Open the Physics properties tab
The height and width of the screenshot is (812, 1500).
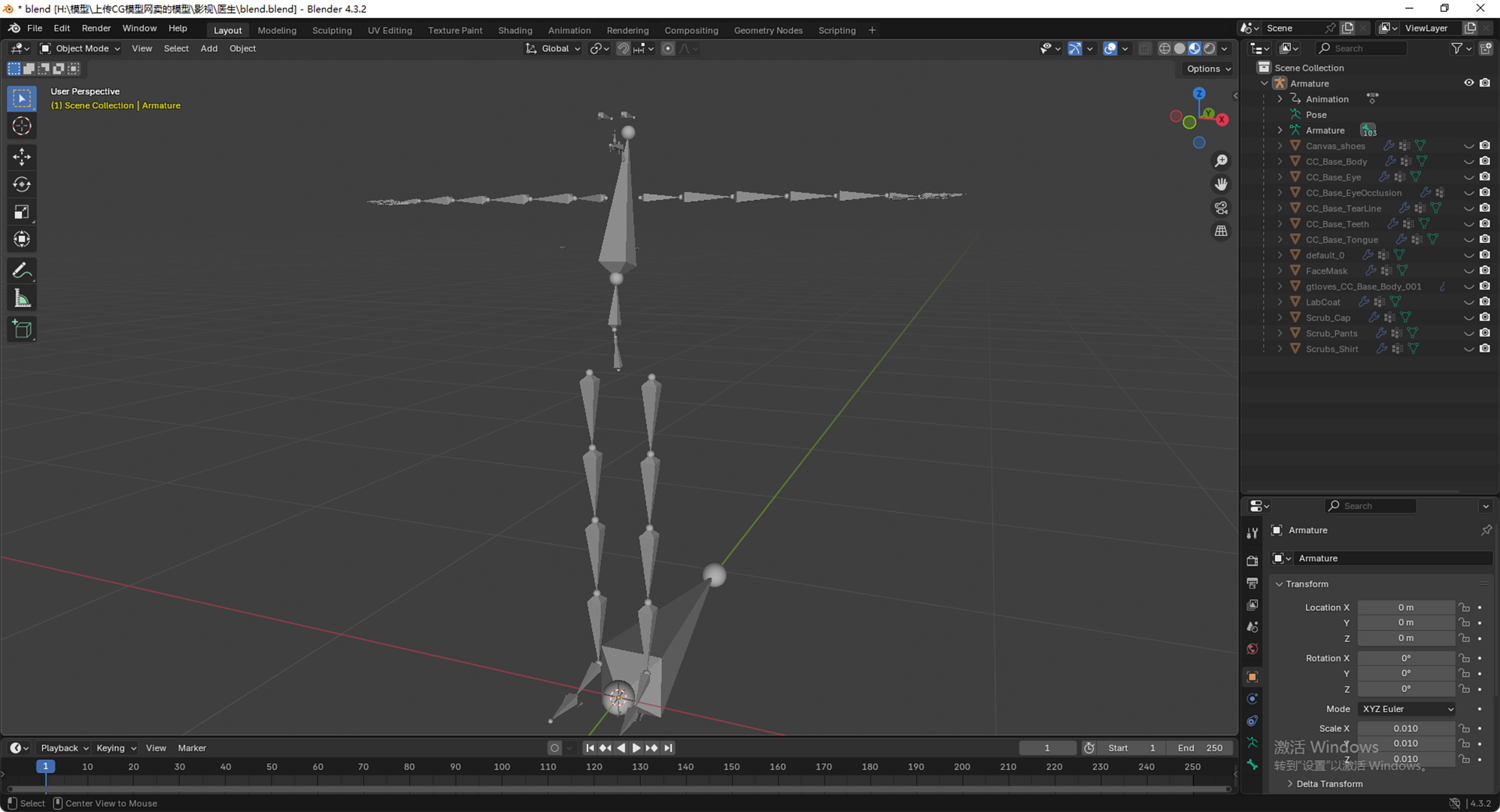[1252, 699]
